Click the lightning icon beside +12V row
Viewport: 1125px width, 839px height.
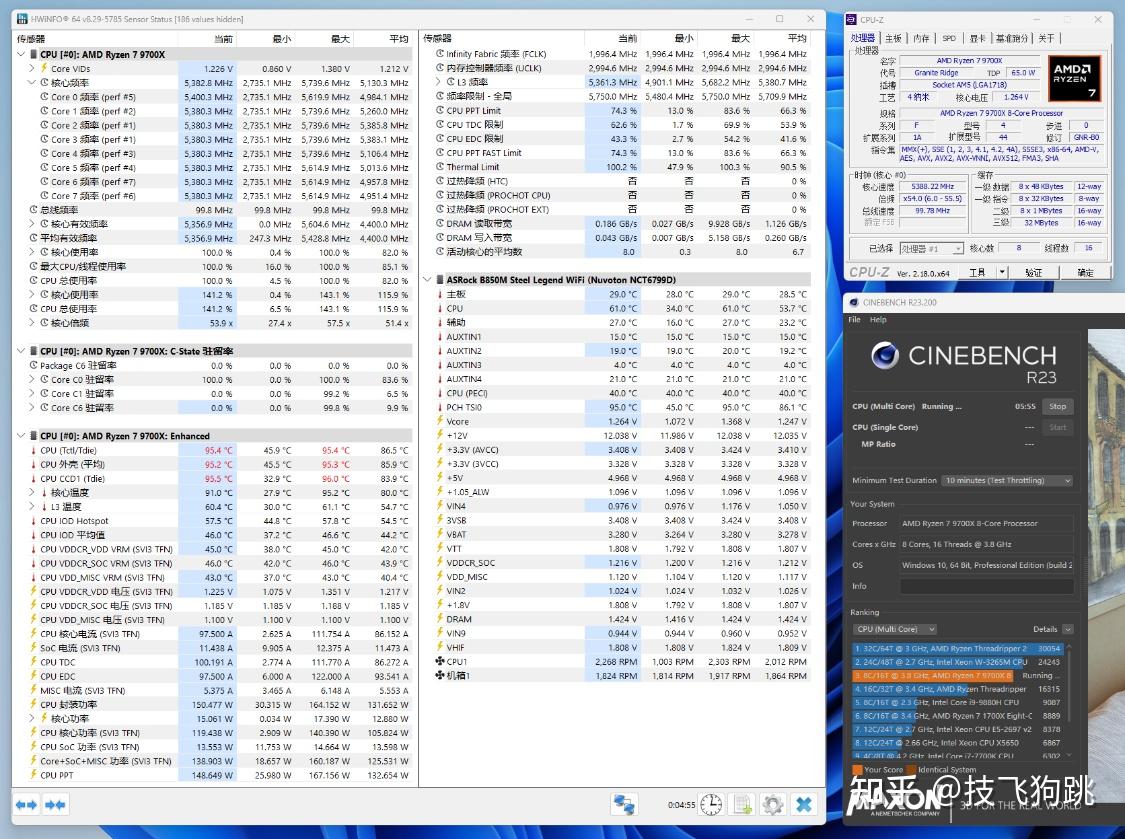[x=440, y=436]
